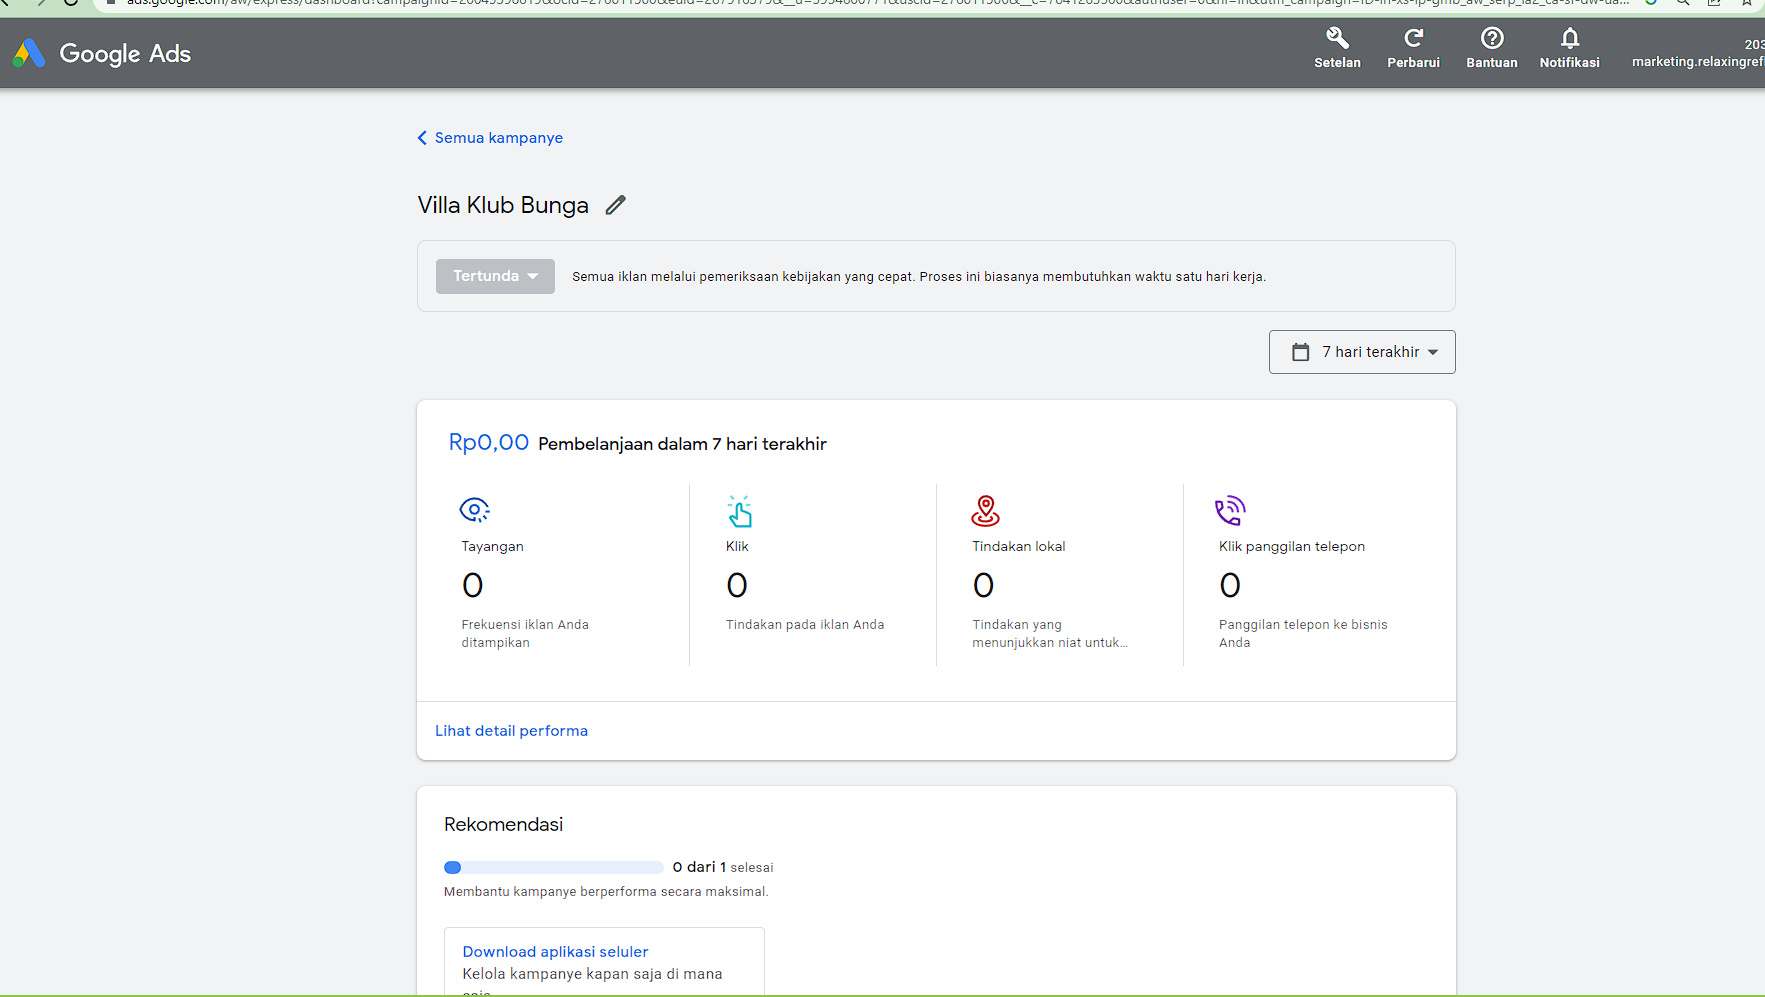
Task: Click 'Pembelanjaan dalam 7 hari terakhir' text
Action: click(x=682, y=444)
